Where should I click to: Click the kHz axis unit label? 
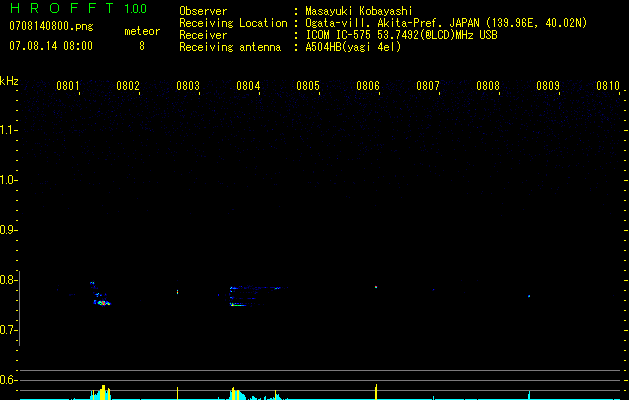point(9,81)
